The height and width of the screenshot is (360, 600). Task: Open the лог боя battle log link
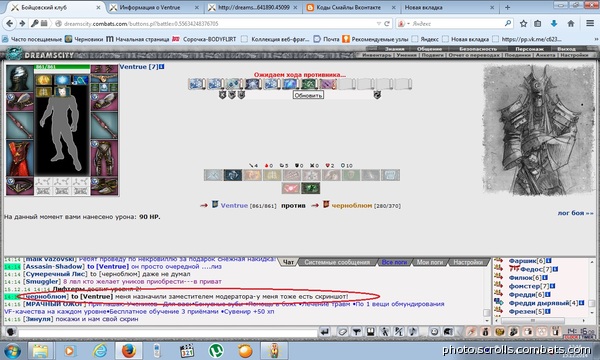coord(575,213)
